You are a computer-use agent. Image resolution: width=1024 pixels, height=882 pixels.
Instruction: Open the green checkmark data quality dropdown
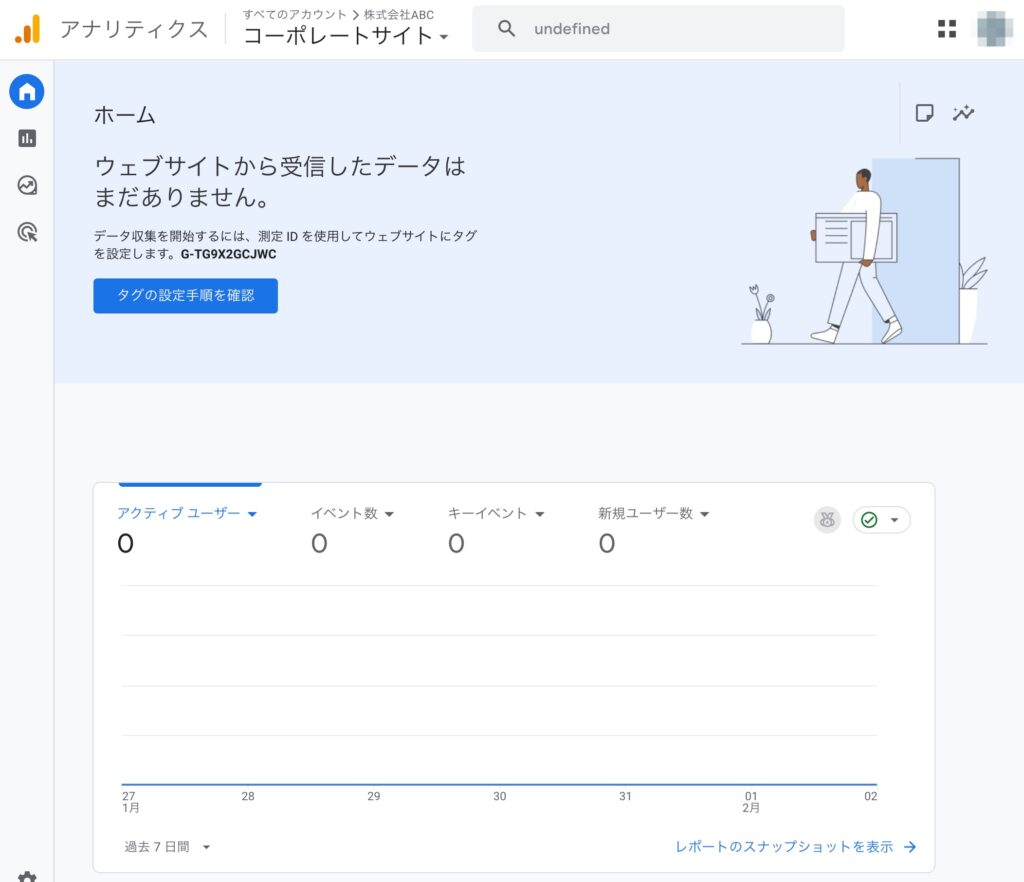tap(881, 520)
